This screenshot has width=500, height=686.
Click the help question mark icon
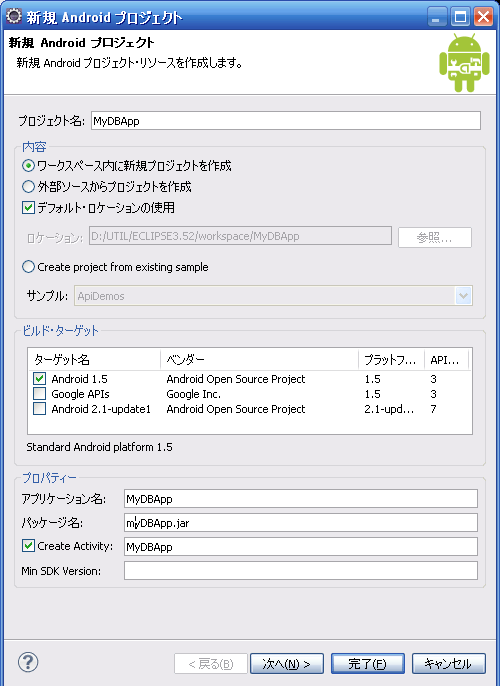28,662
